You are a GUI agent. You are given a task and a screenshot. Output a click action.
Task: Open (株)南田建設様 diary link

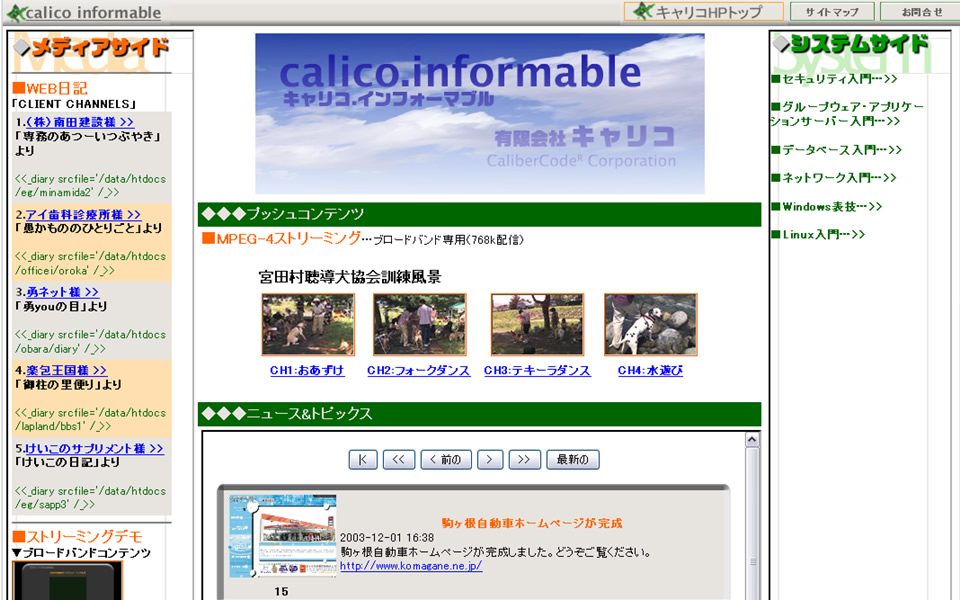(80, 122)
